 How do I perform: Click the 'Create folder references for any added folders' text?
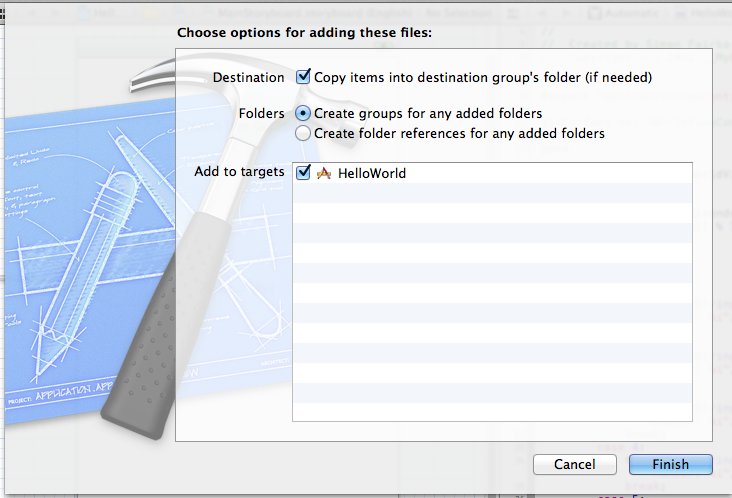(459, 133)
